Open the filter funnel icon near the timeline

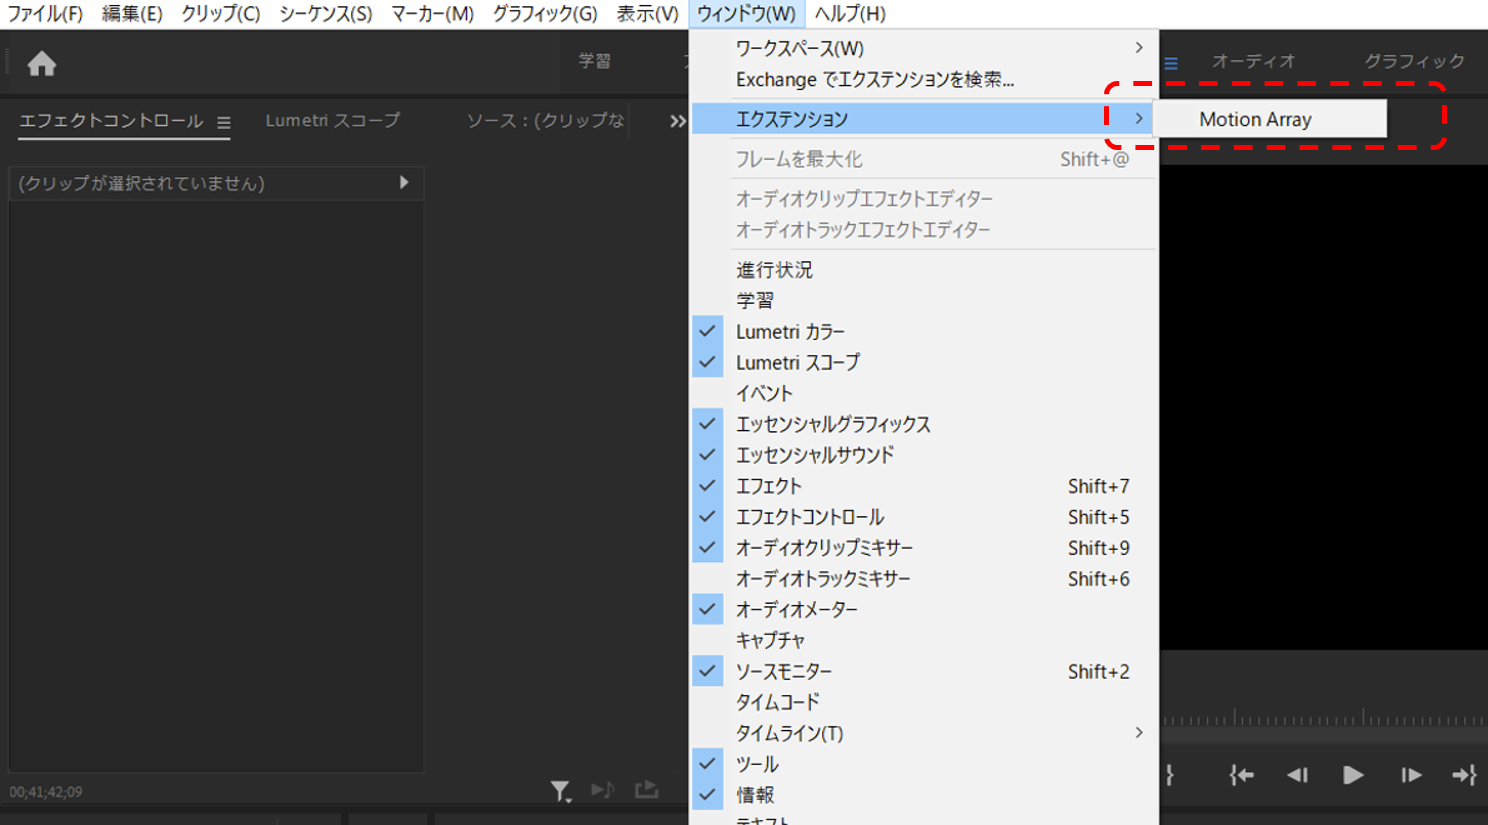(560, 789)
